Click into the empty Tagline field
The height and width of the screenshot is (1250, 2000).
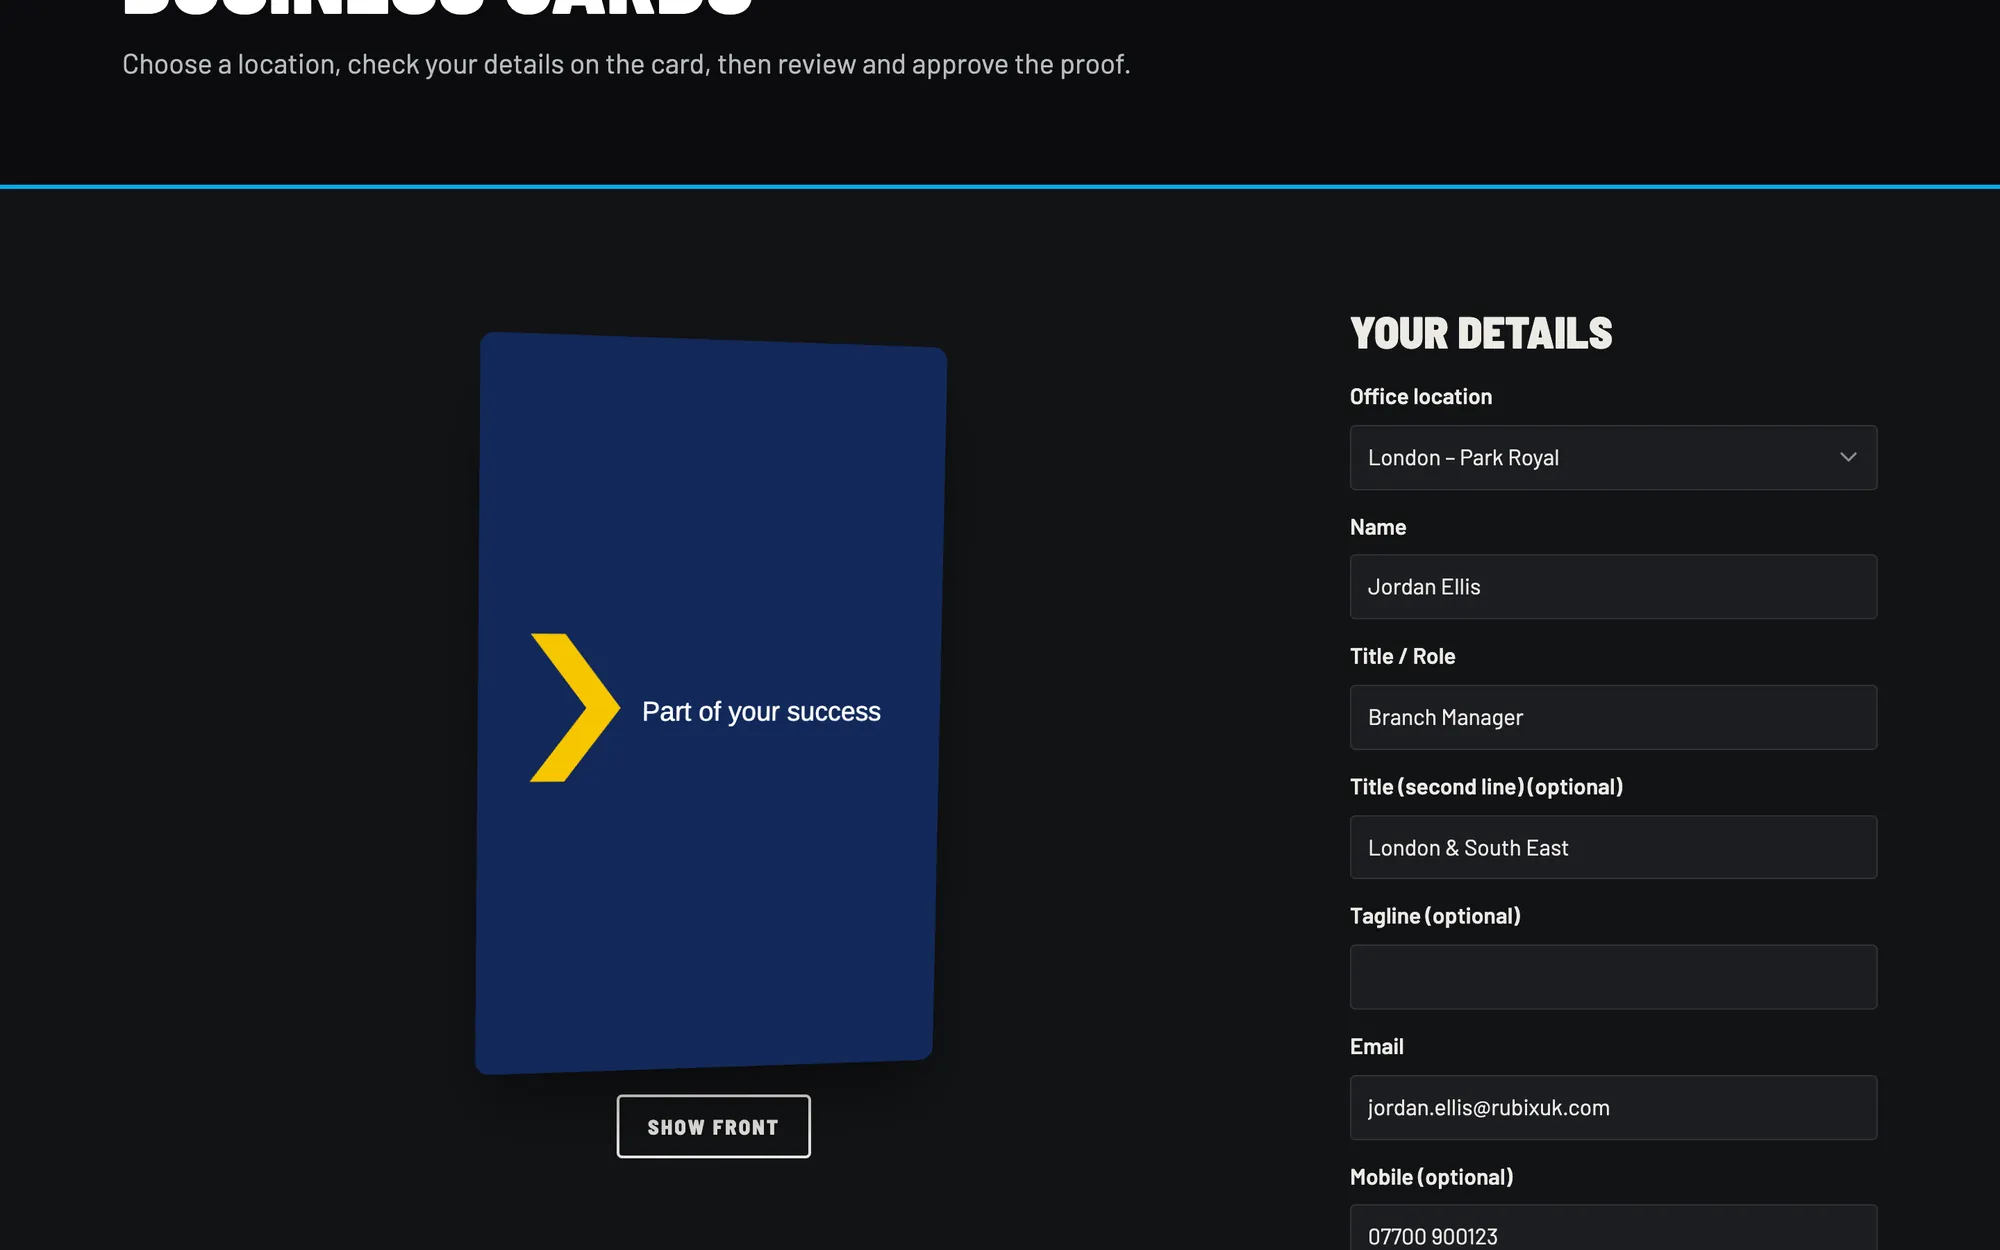point(1613,977)
